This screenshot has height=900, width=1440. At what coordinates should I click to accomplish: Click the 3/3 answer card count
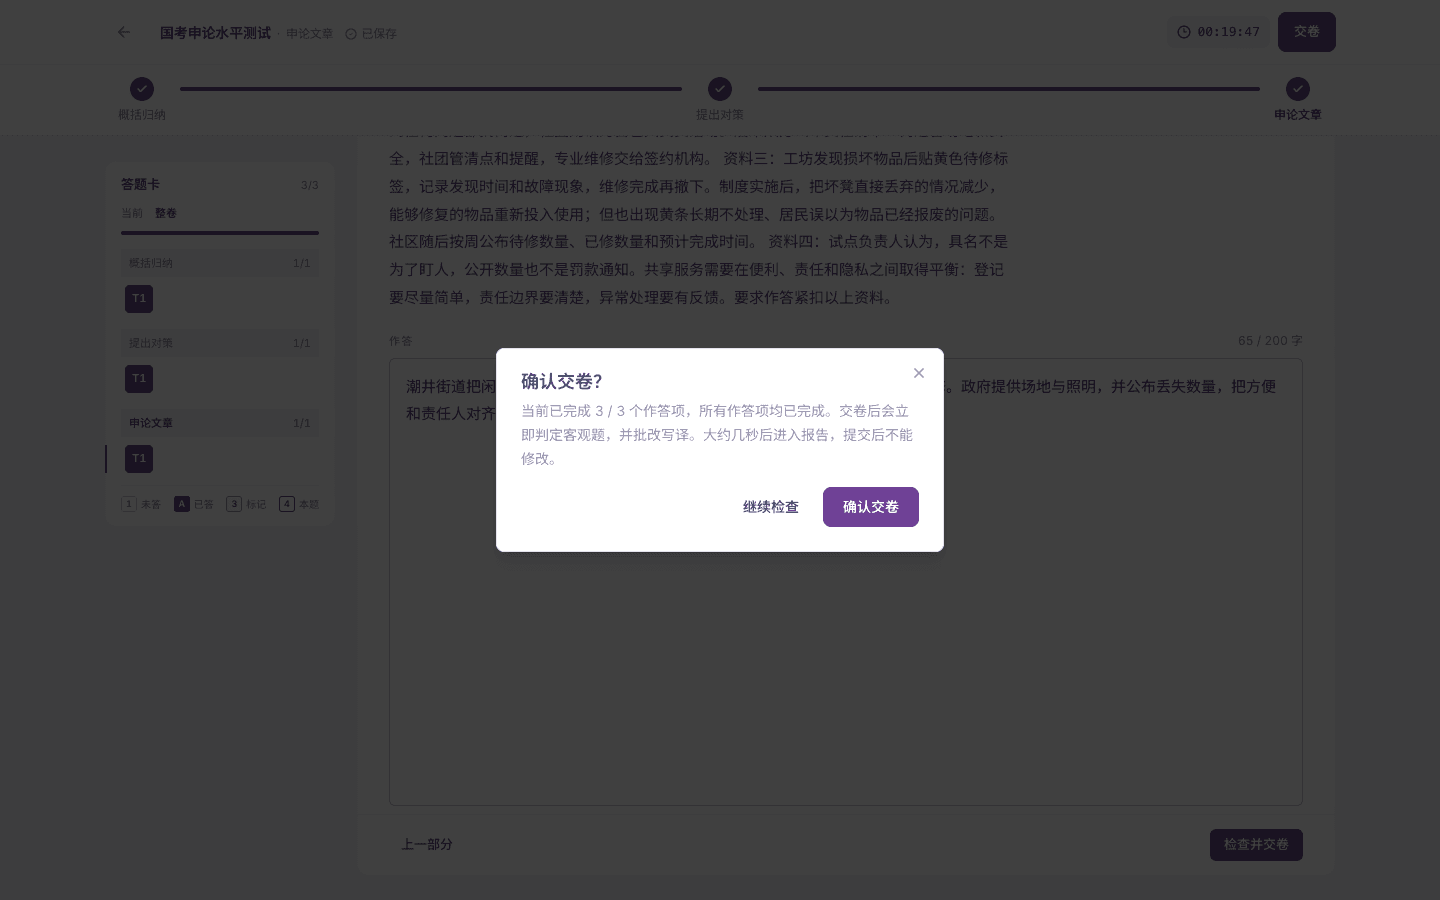(x=310, y=186)
